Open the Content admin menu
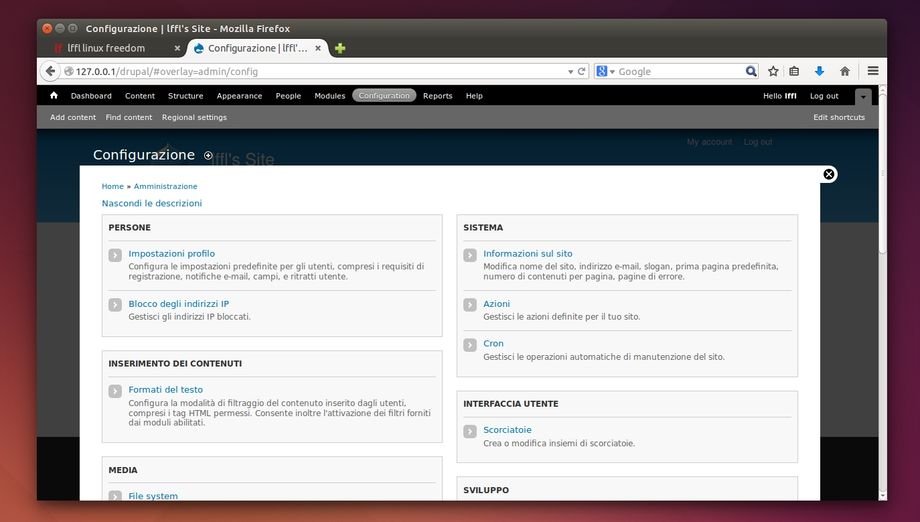This screenshot has width=920, height=522. tap(140, 96)
